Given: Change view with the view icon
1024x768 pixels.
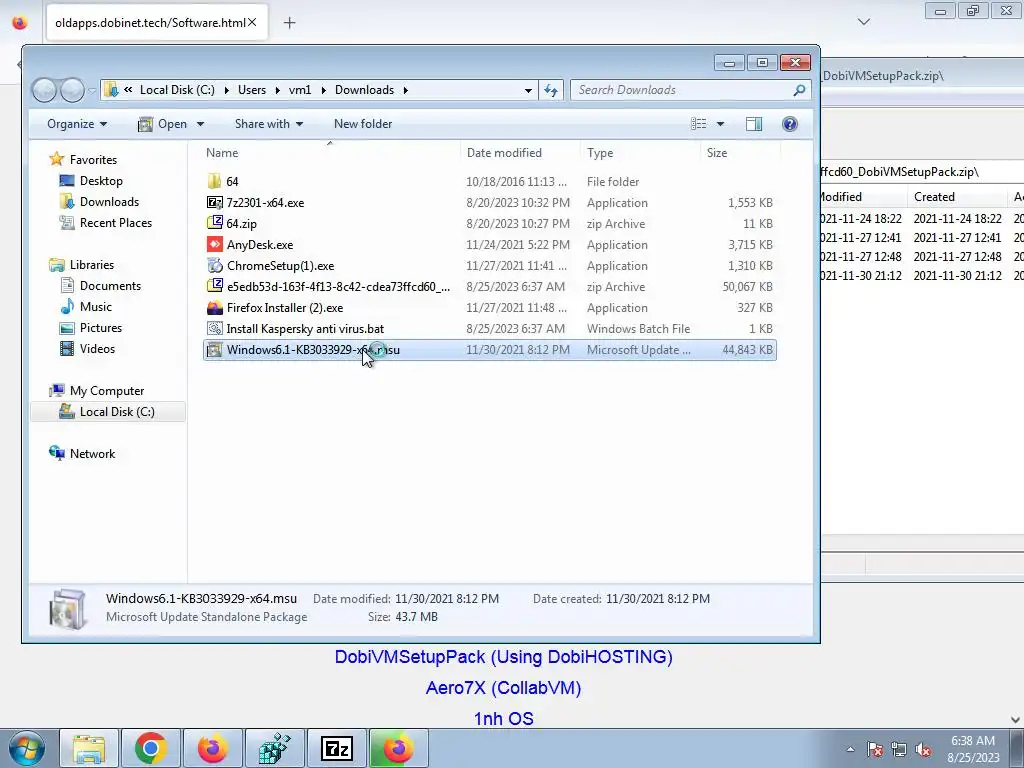Looking at the screenshot, I should point(699,123).
